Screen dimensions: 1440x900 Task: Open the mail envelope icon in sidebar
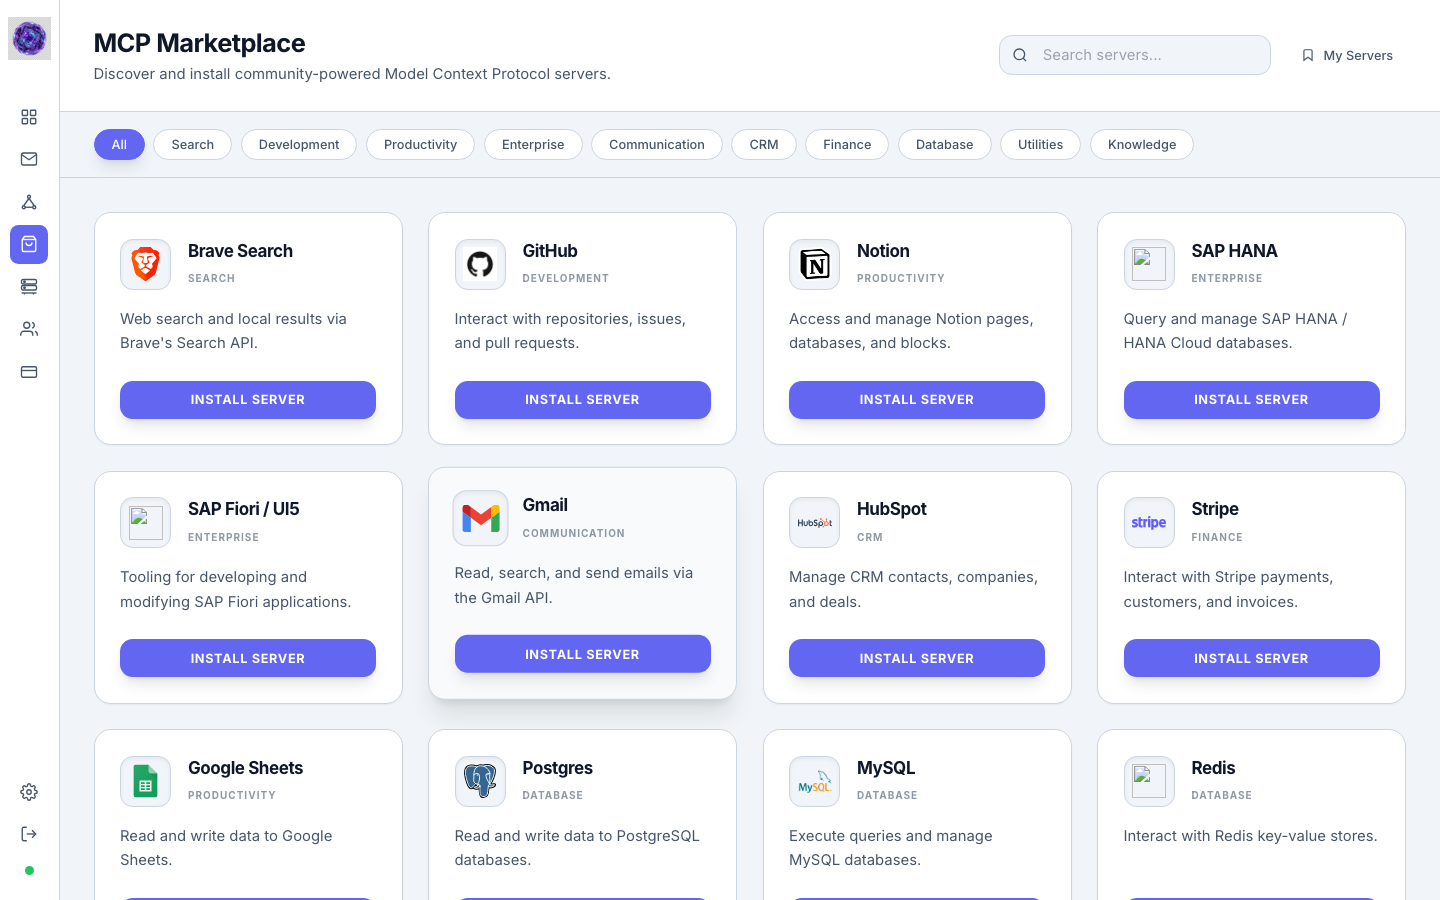click(29, 159)
